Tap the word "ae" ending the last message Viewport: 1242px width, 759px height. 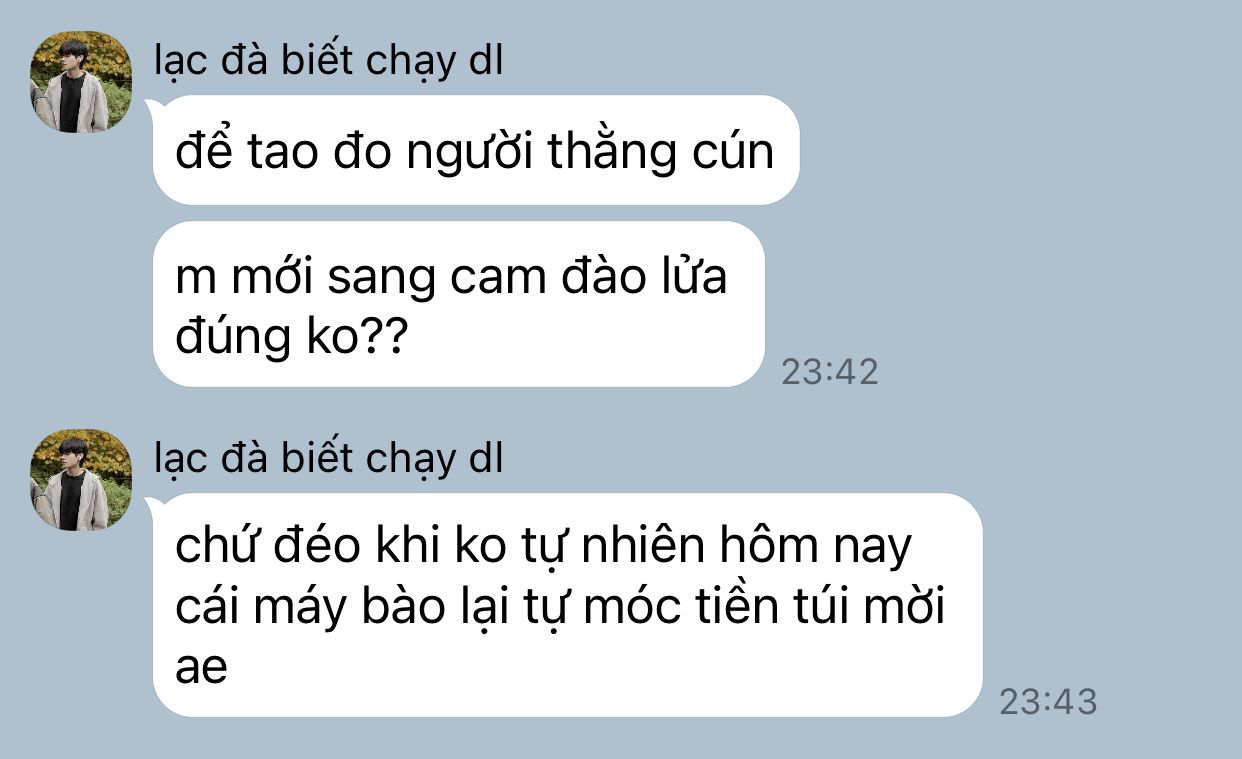pos(202,668)
